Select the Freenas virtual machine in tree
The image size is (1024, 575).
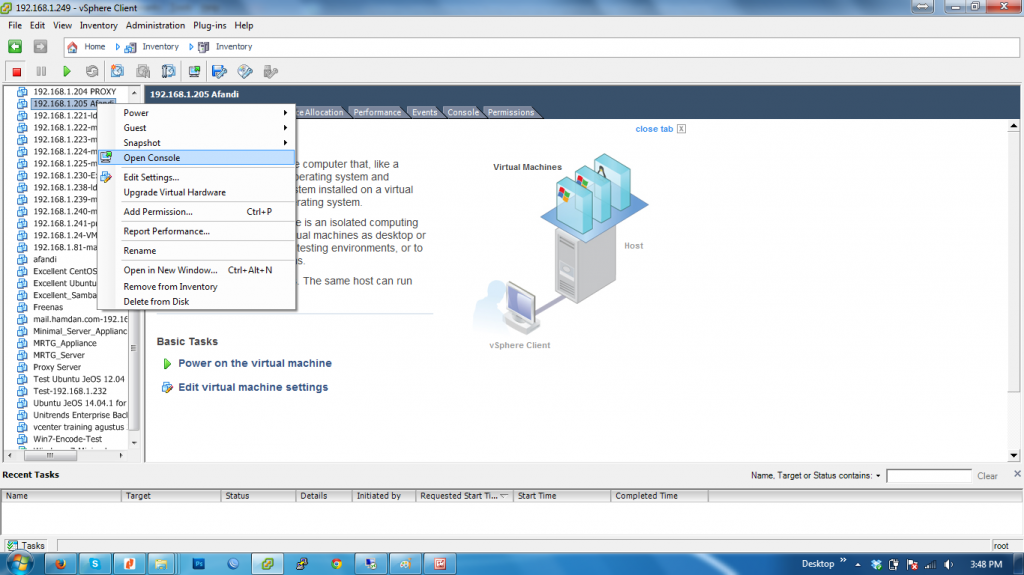tap(48, 307)
